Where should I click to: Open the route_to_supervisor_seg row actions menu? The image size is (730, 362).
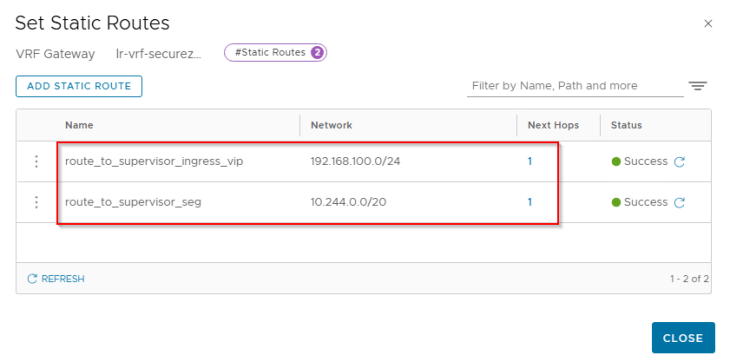point(36,202)
